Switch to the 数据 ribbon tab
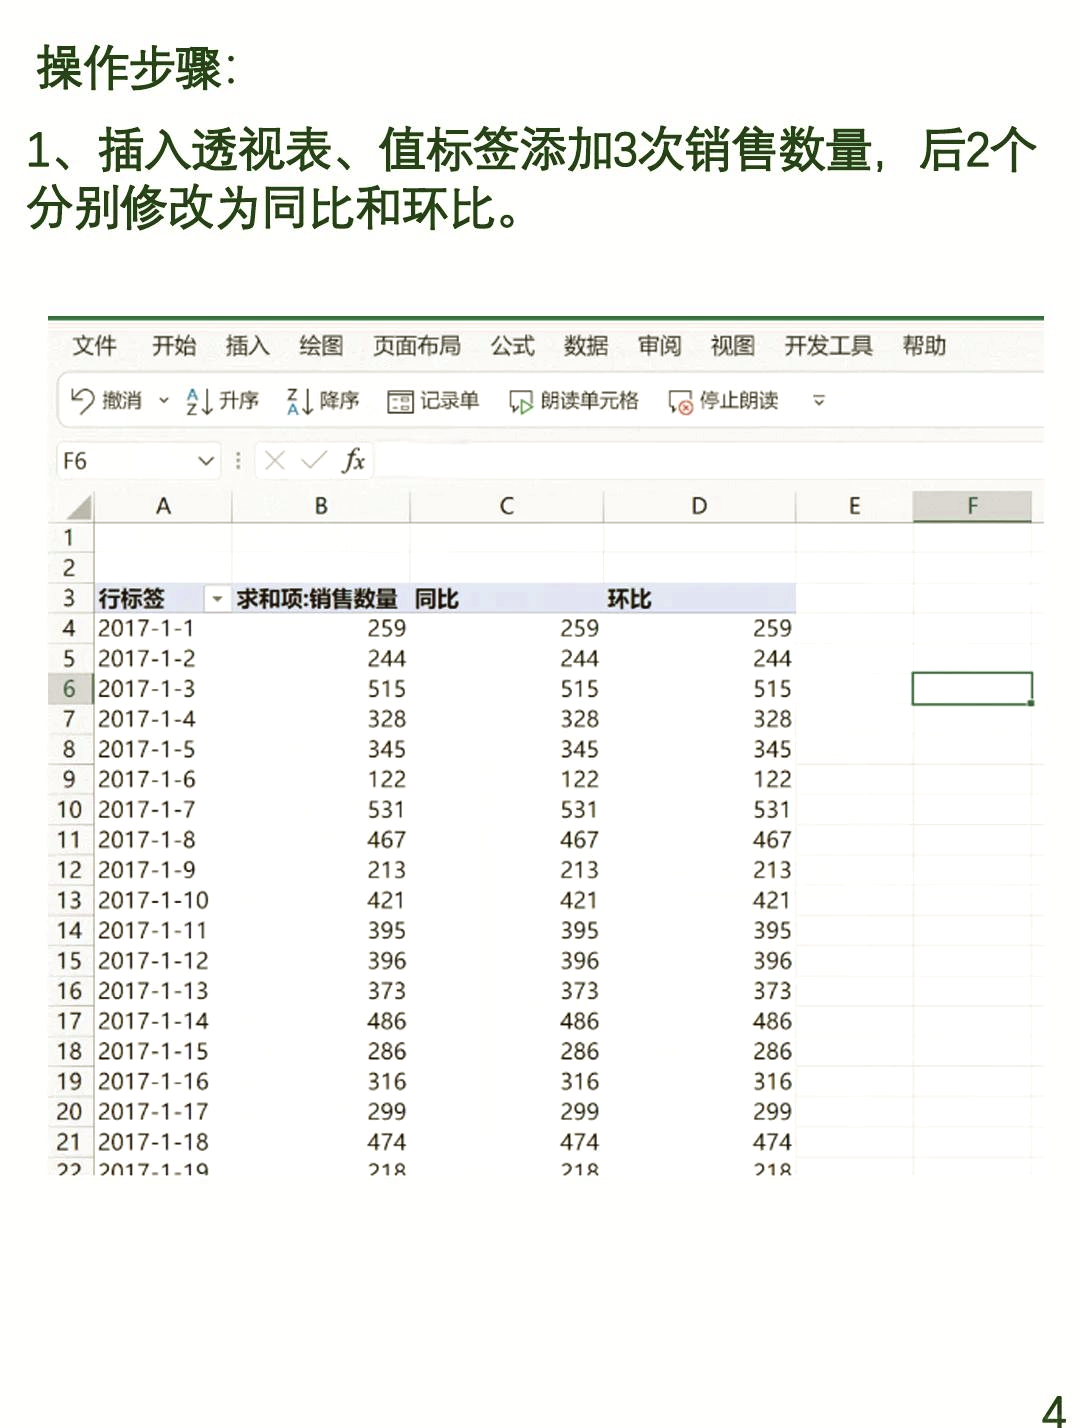Viewport: 1080px width, 1428px height. tap(586, 346)
